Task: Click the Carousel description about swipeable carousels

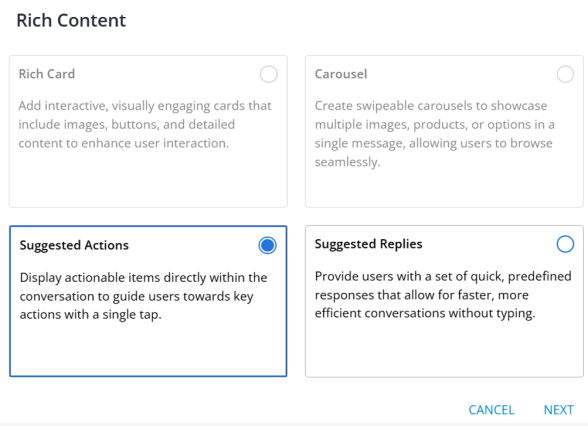Action: 435,134
